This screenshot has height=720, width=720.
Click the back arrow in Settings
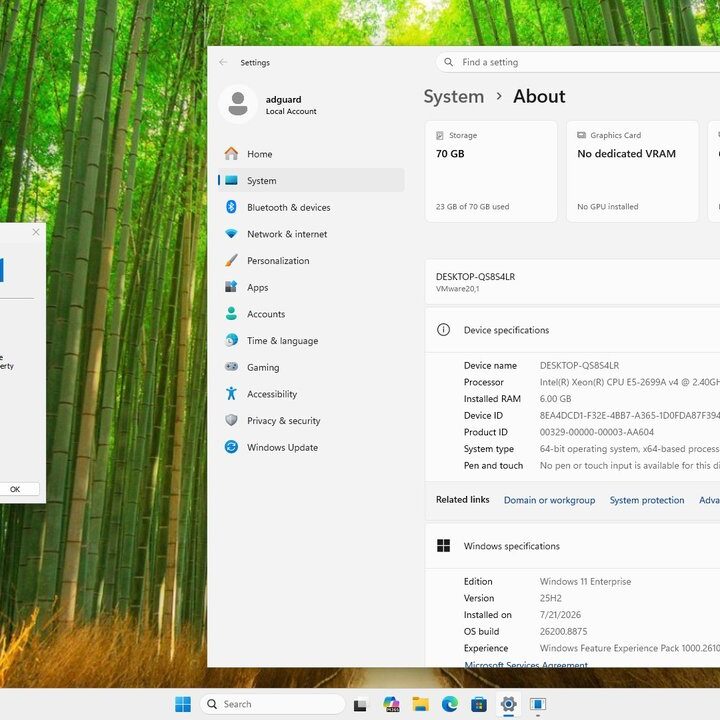223,62
